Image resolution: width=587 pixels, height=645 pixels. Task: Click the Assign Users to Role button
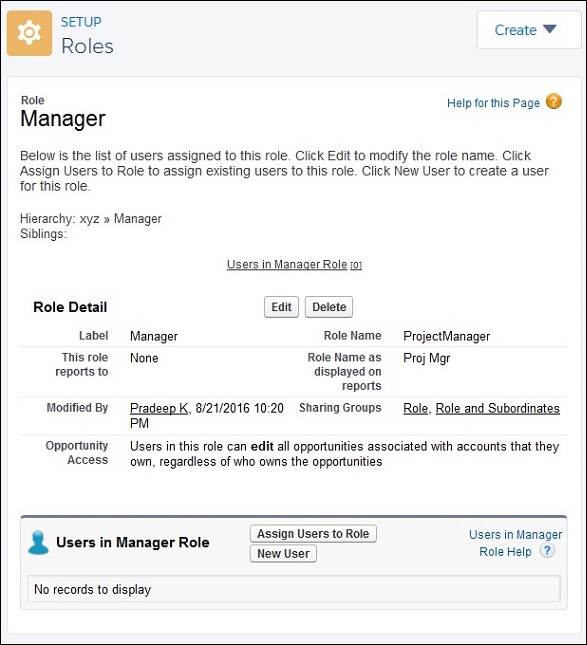(x=313, y=534)
